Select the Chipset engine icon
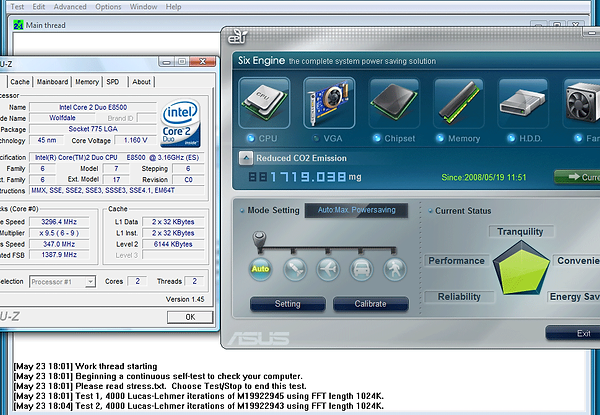This screenshot has width=600, height=415. point(394,103)
